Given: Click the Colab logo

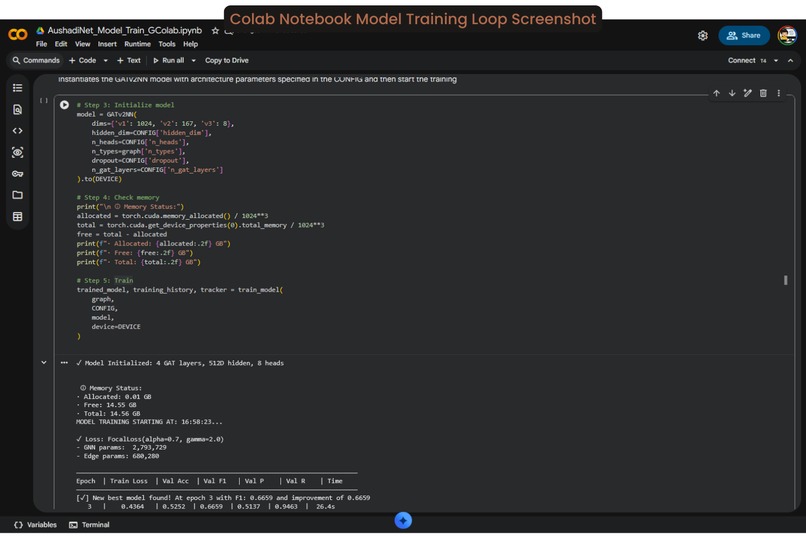Looking at the screenshot, I should [x=17, y=34].
